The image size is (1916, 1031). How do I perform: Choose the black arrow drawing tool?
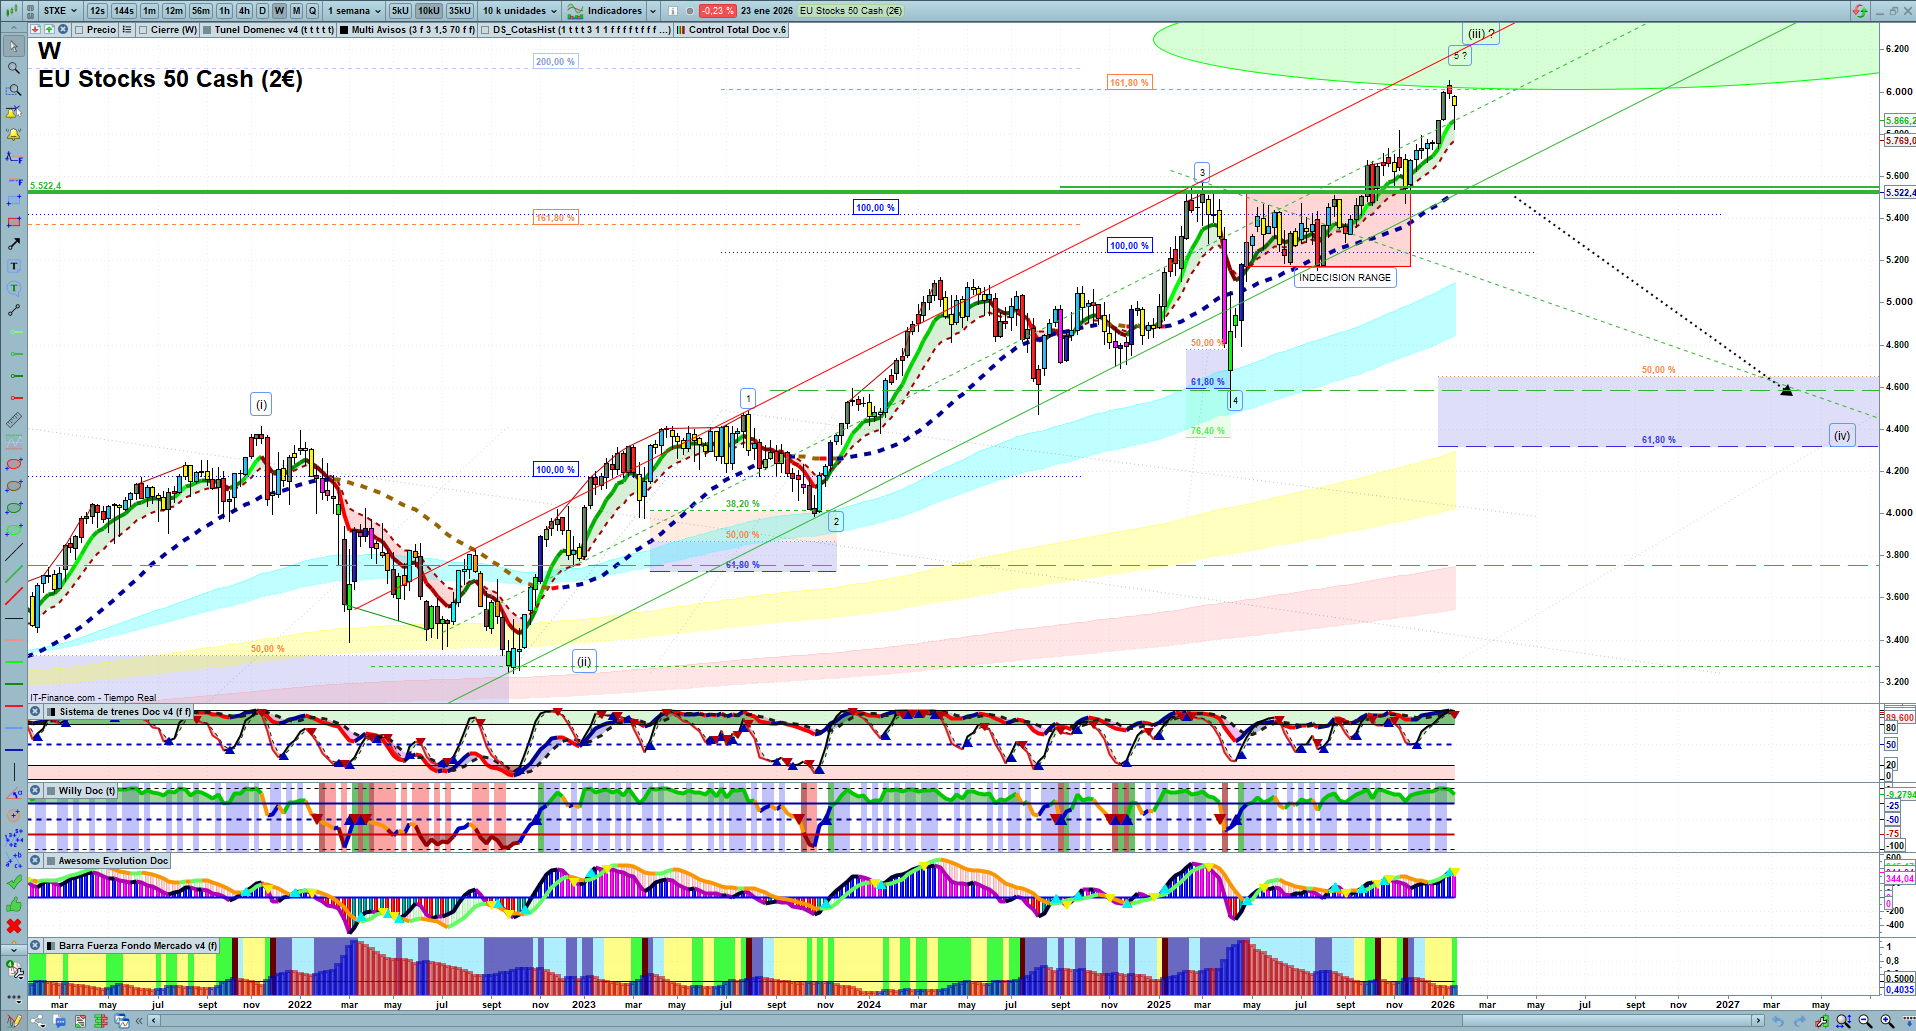(x=14, y=244)
